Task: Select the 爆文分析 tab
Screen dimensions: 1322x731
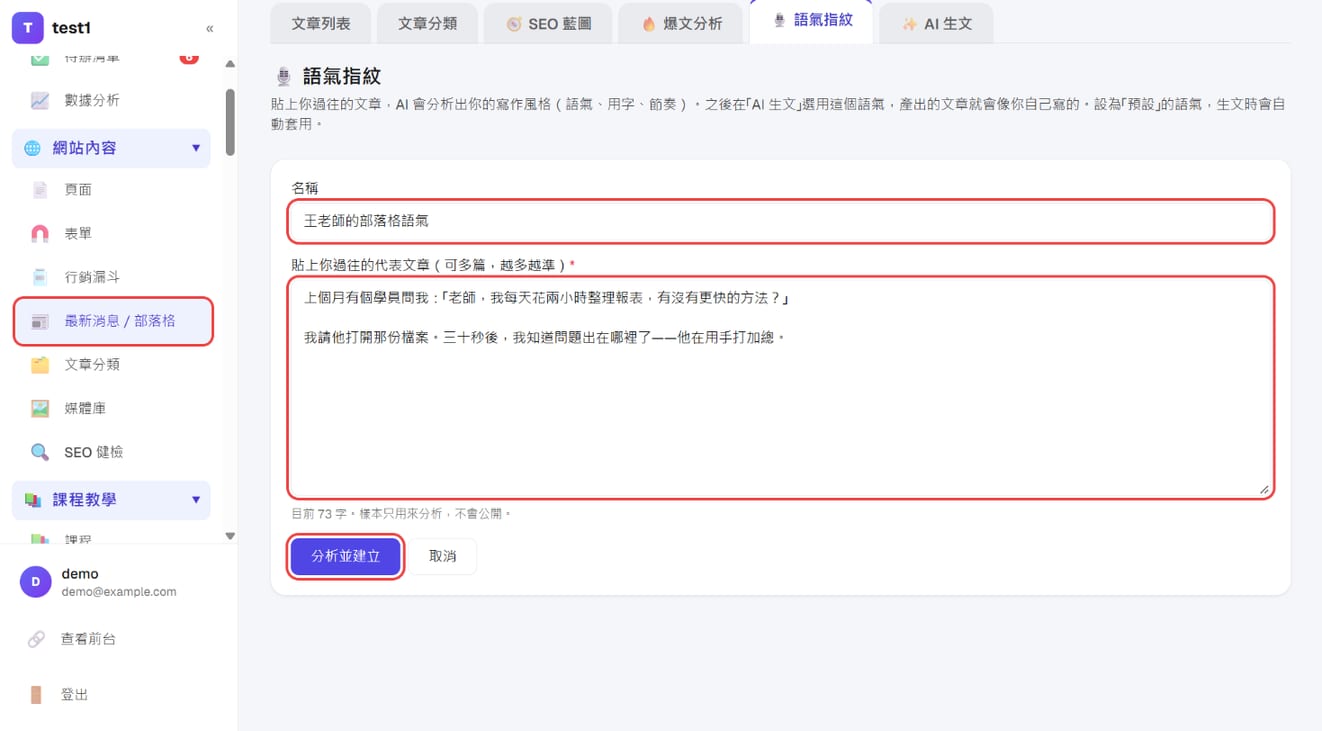Action: click(x=681, y=23)
